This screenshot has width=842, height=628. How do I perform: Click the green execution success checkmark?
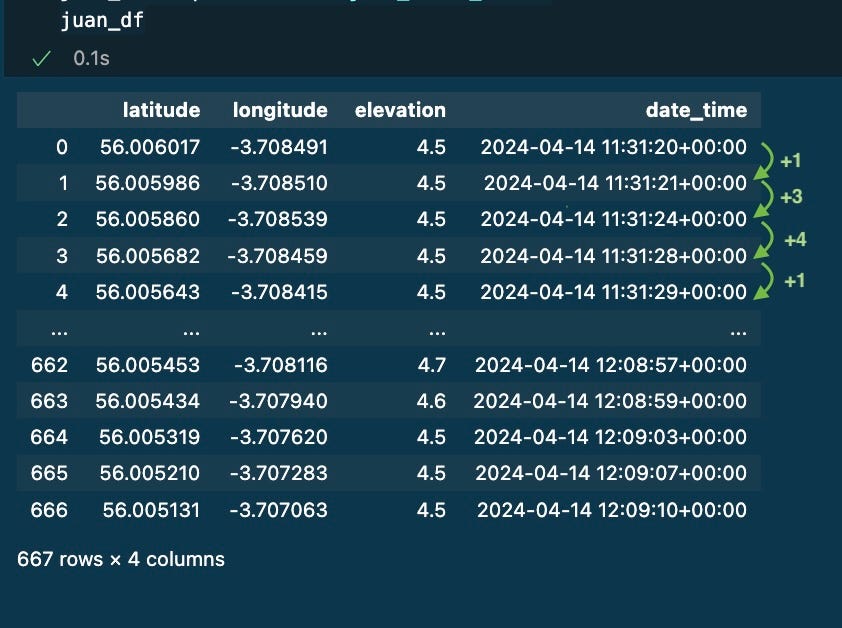tap(41, 59)
